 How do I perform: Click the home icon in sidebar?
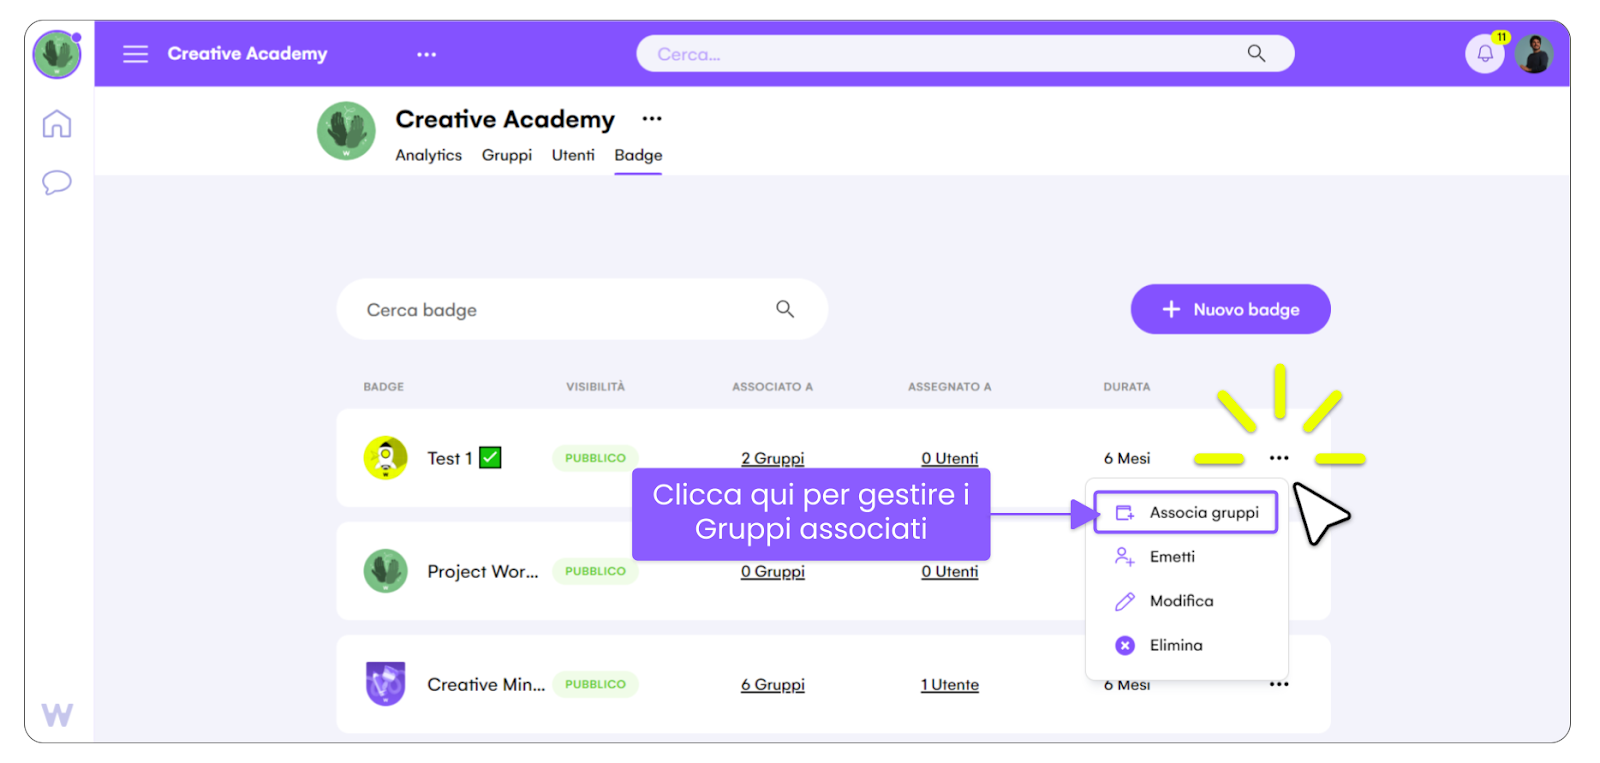pos(57,124)
